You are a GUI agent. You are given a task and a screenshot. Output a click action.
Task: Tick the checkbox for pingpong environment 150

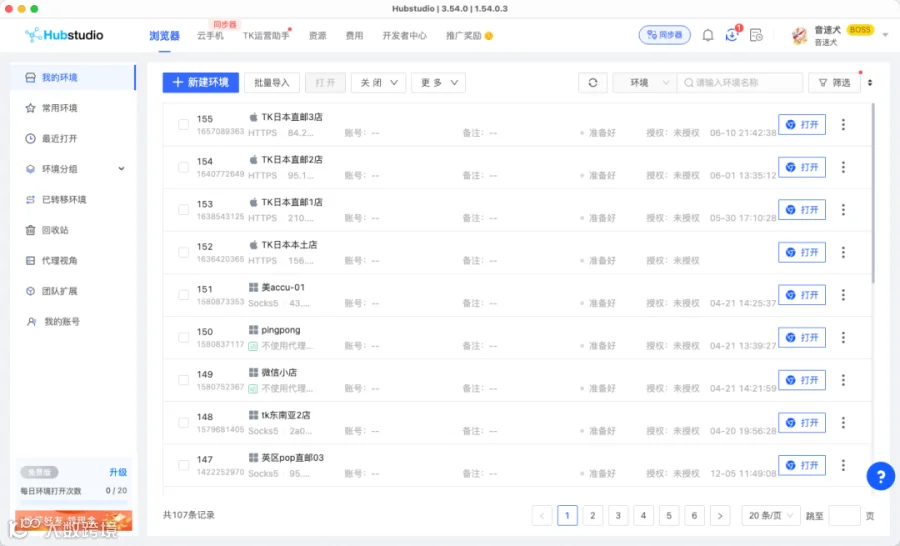click(x=183, y=338)
